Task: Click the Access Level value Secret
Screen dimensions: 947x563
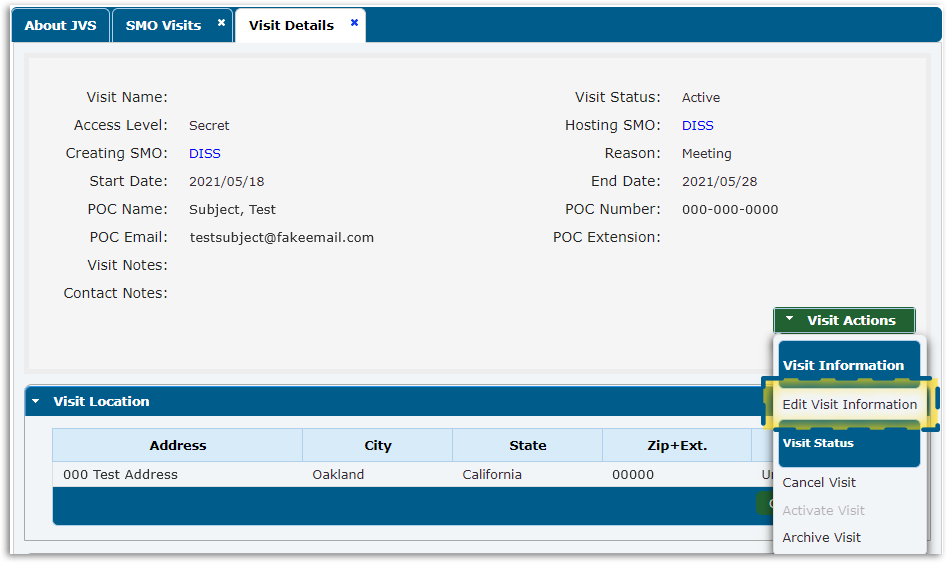Action: pos(209,126)
